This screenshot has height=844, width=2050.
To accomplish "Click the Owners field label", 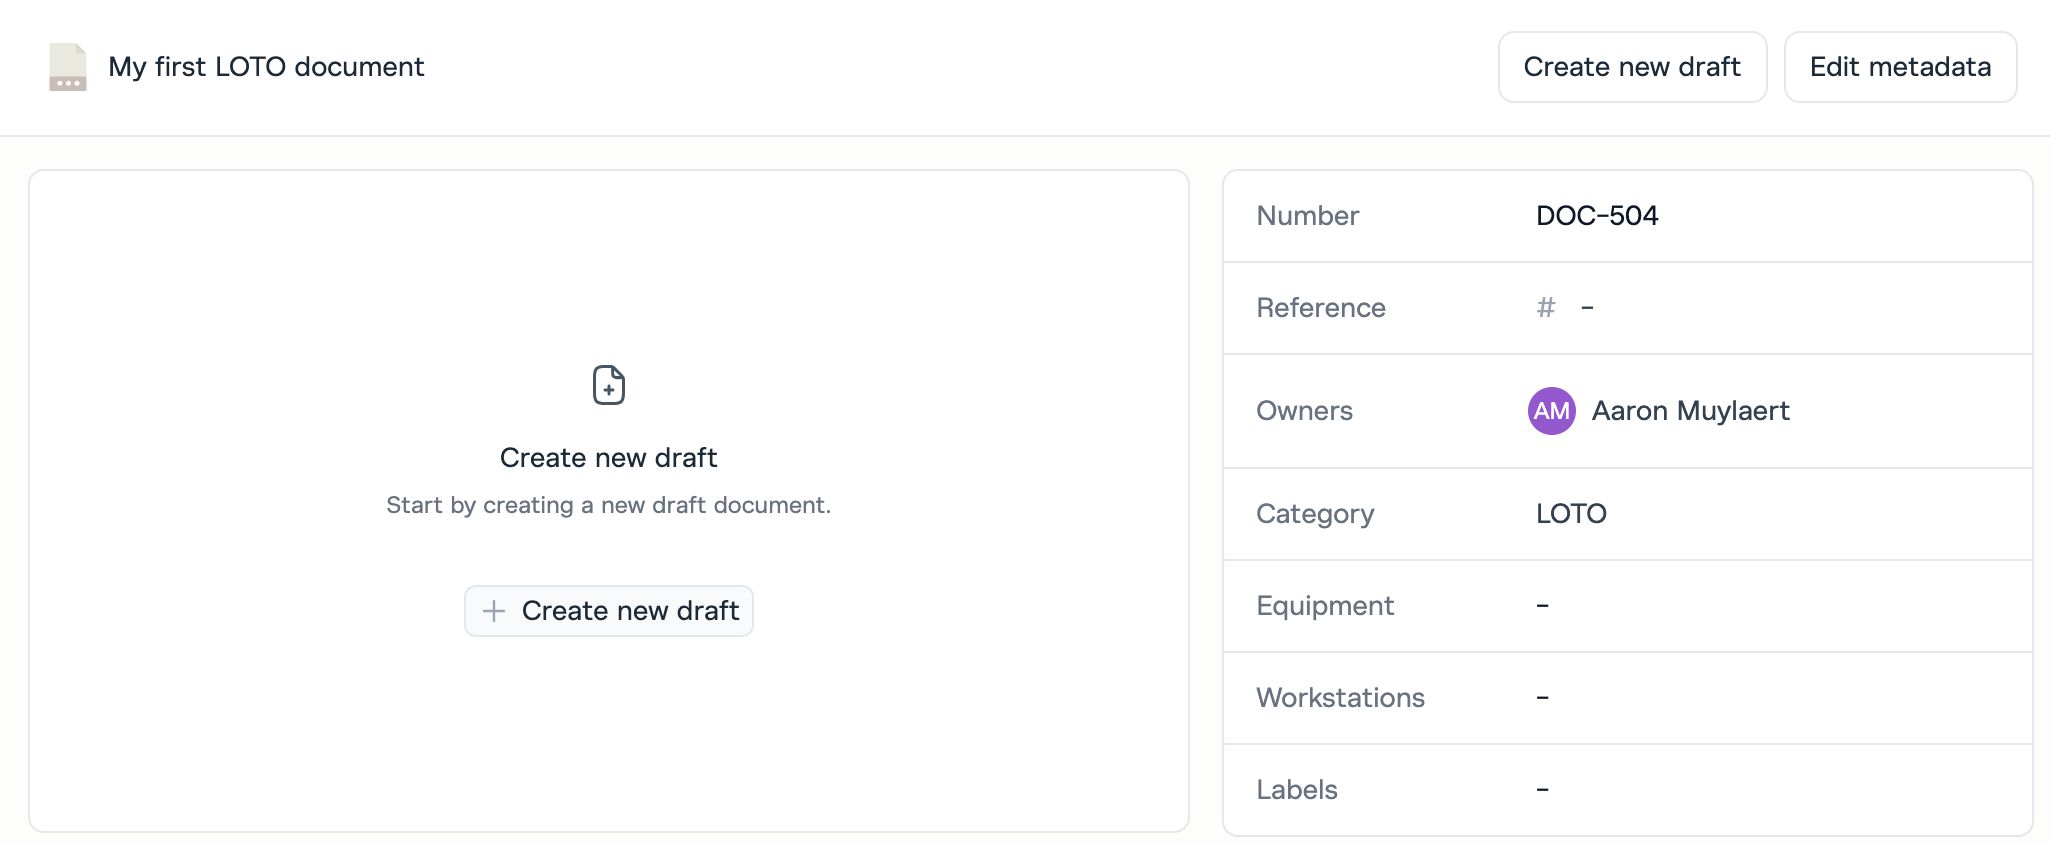I will pyautogui.click(x=1304, y=411).
